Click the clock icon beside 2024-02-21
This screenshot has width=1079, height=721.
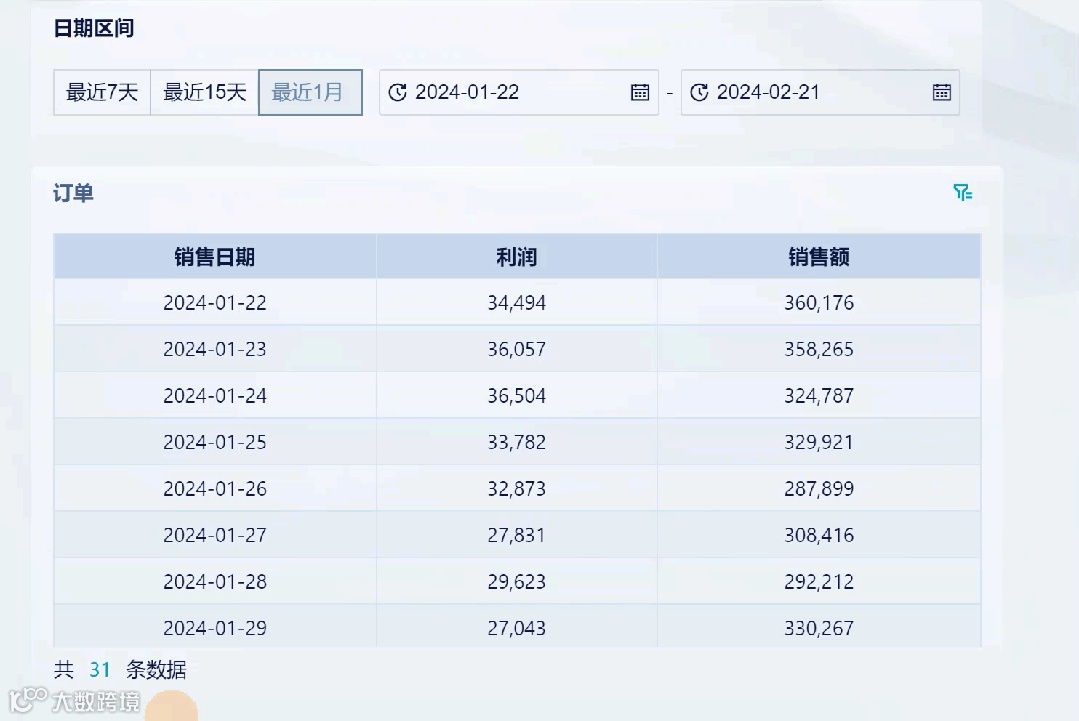(x=699, y=92)
